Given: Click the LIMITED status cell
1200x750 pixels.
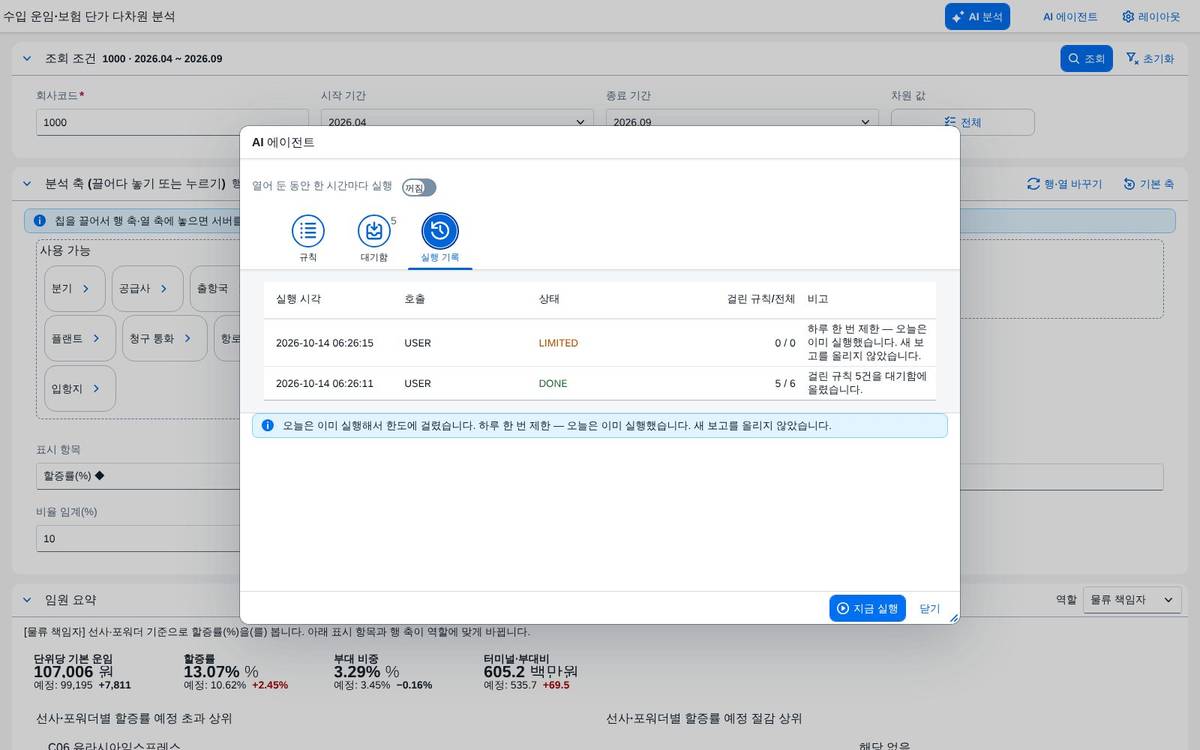Looking at the screenshot, I should click(558, 343).
